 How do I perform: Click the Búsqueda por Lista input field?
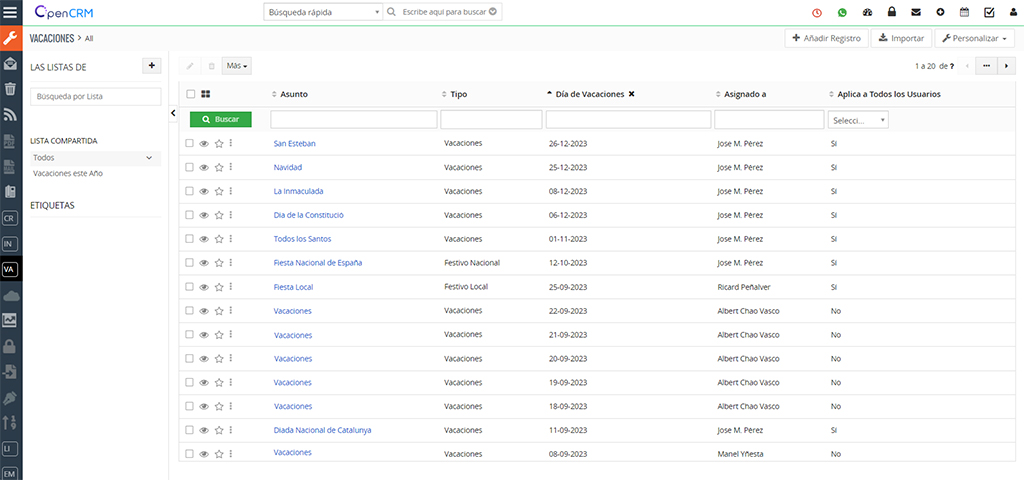click(95, 97)
